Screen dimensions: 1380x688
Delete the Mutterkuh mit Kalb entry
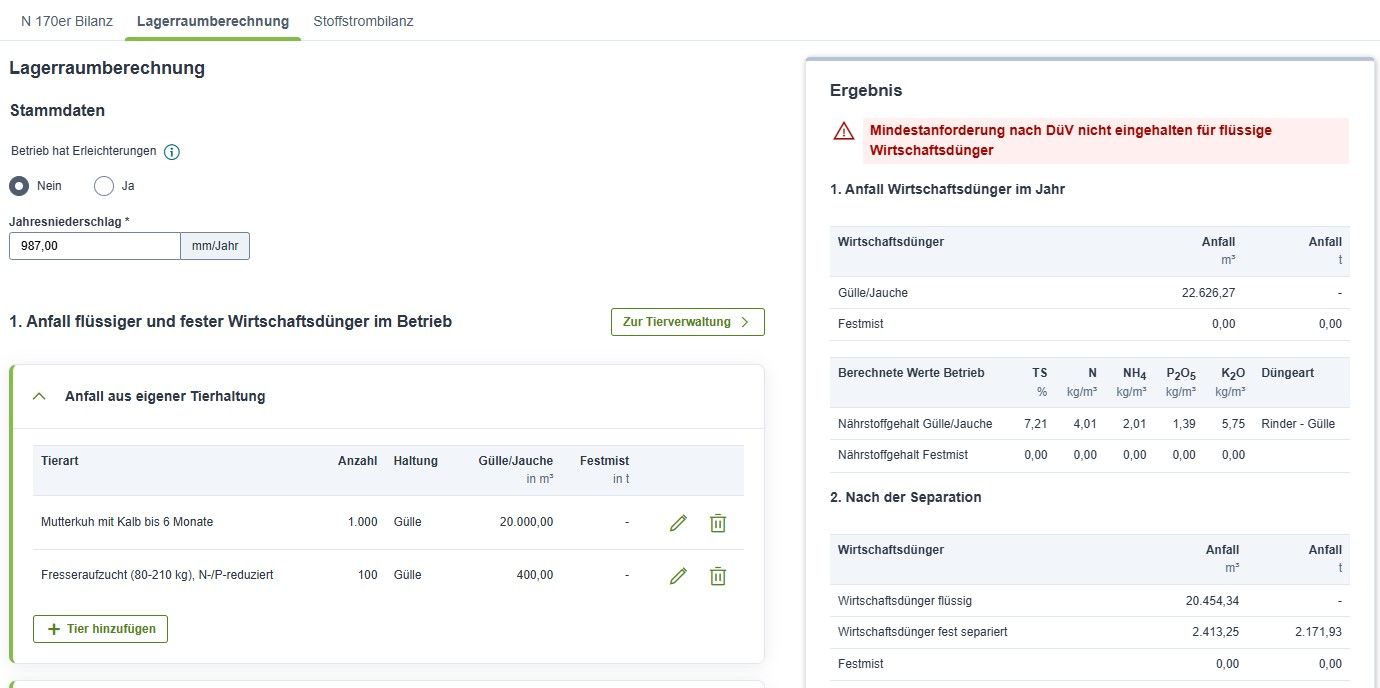717,522
